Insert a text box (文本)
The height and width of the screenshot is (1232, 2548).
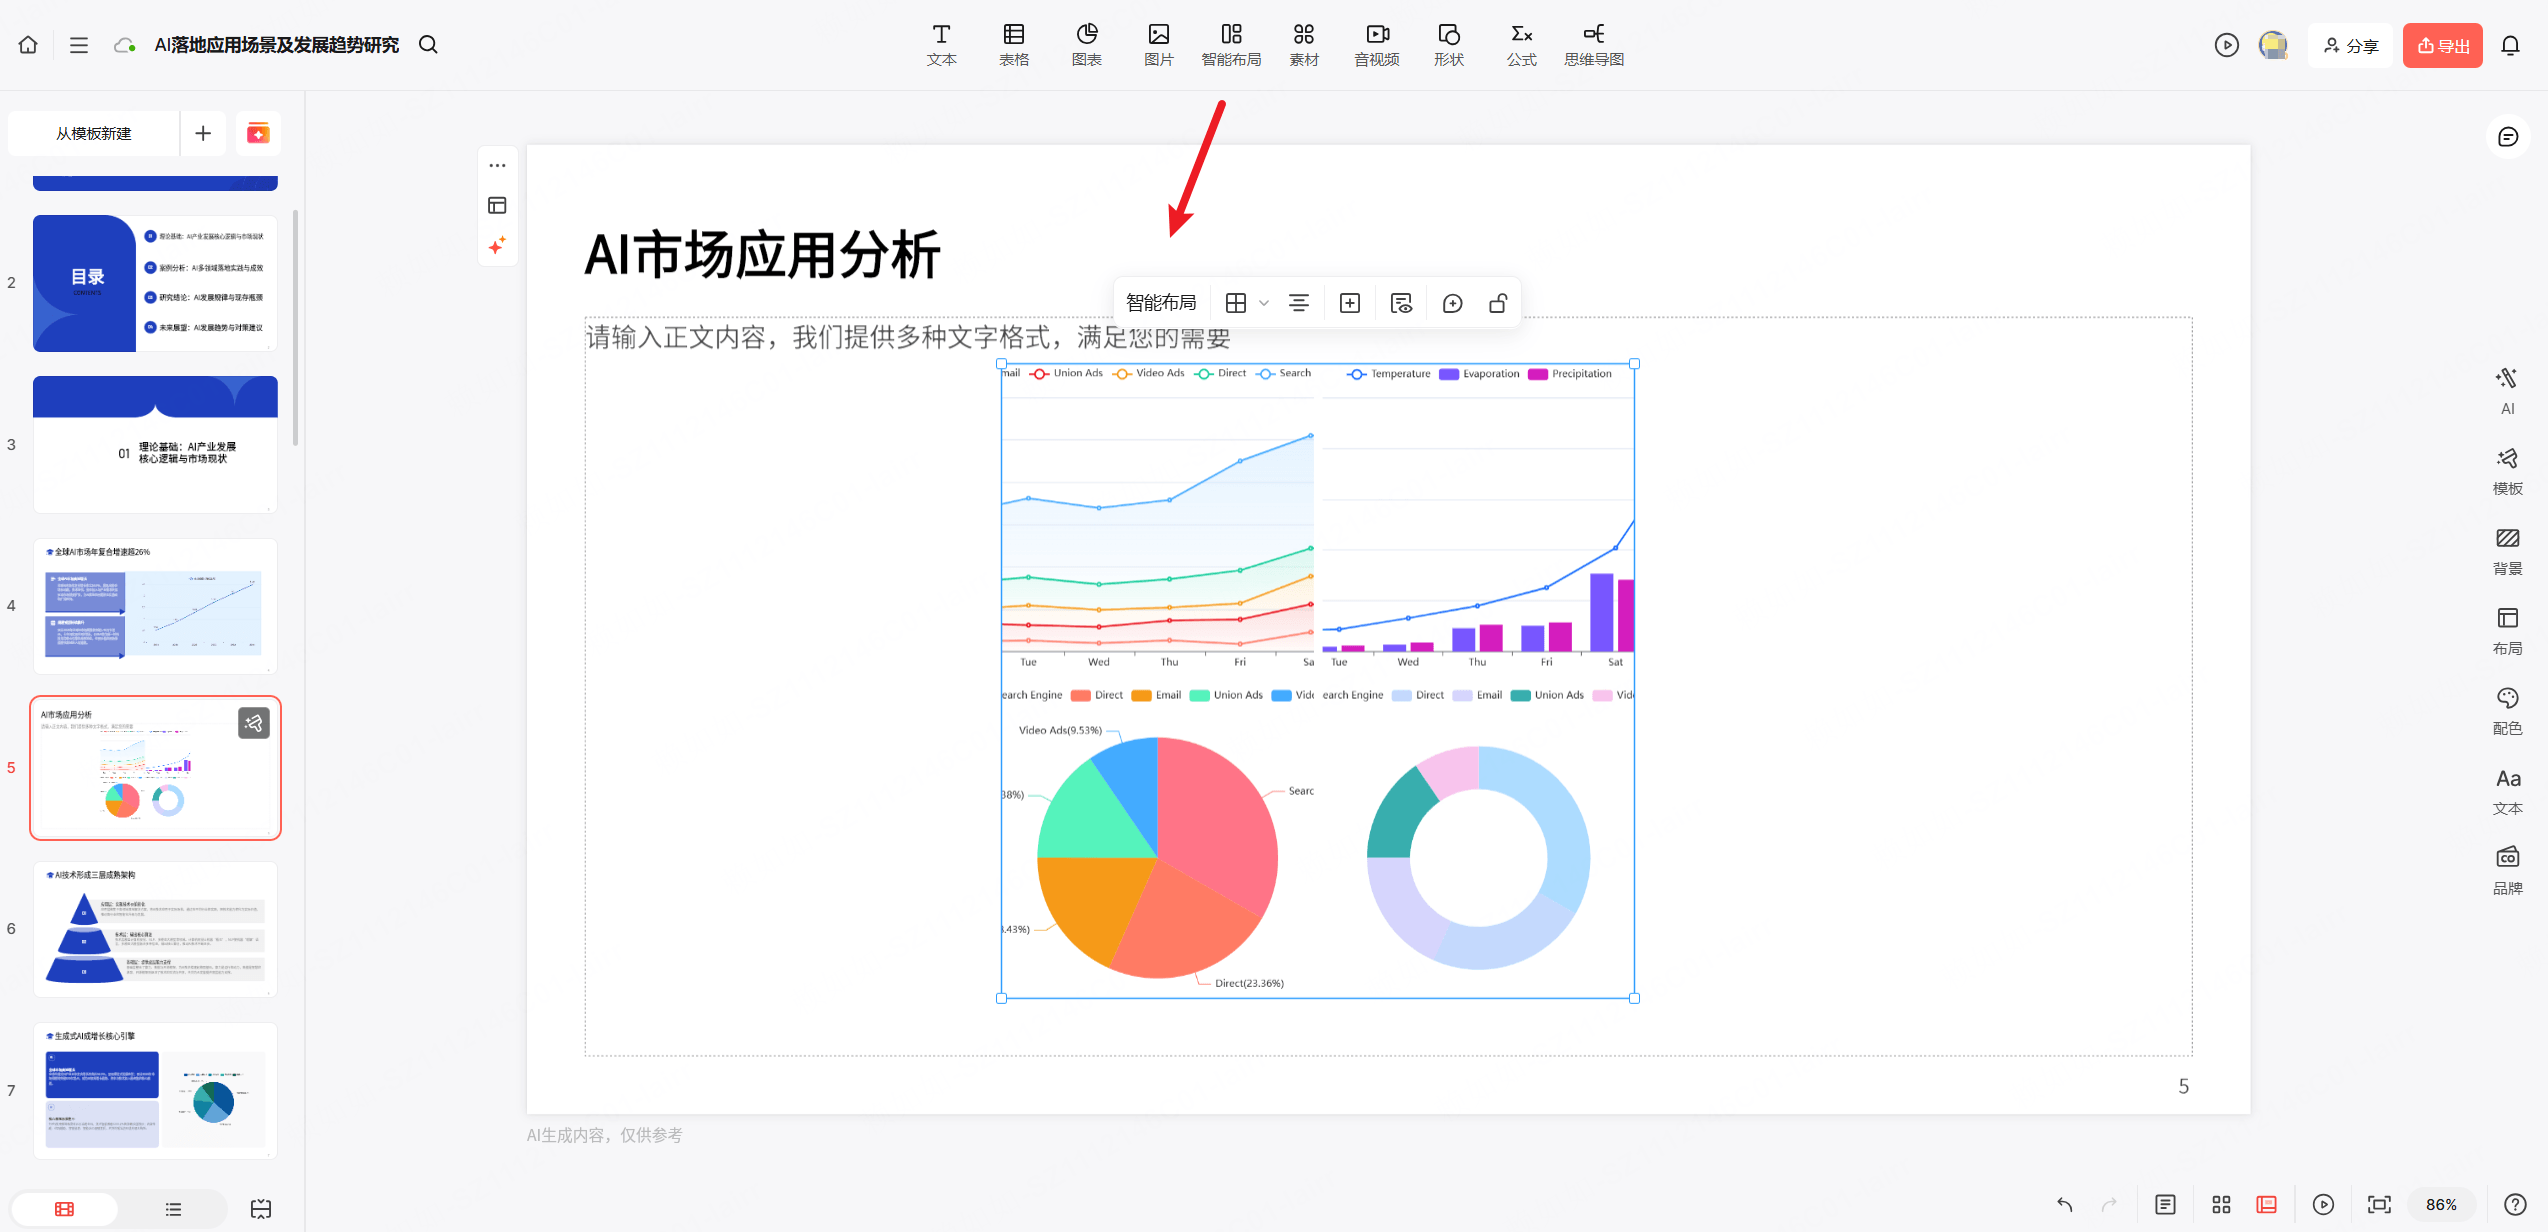(x=941, y=46)
